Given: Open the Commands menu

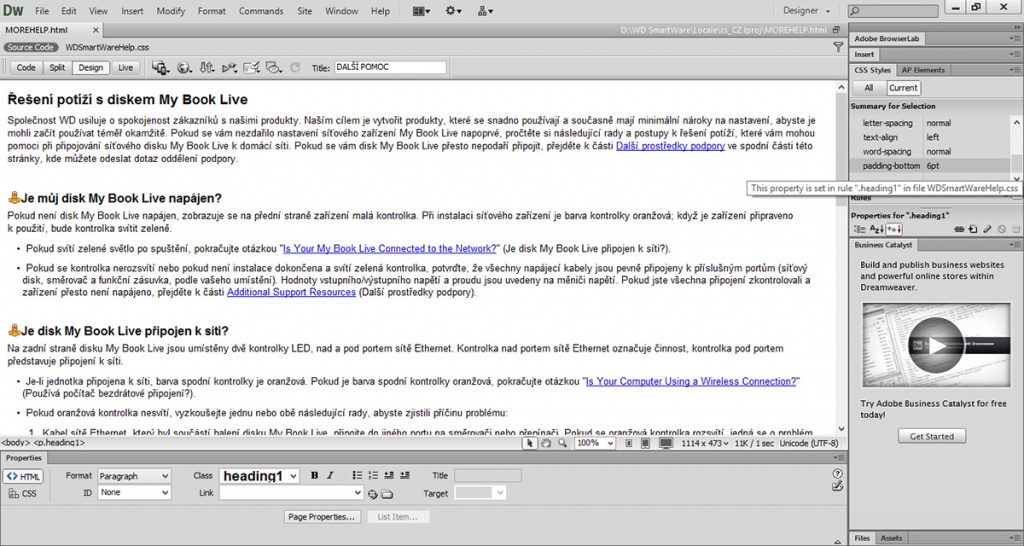Looking at the screenshot, I should (261, 11).
